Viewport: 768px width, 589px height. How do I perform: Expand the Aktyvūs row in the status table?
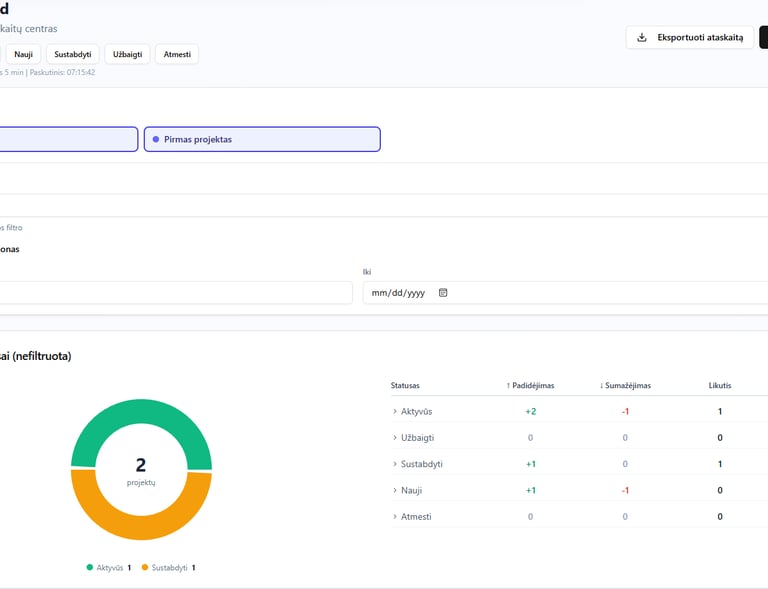(x=395, y=411)
